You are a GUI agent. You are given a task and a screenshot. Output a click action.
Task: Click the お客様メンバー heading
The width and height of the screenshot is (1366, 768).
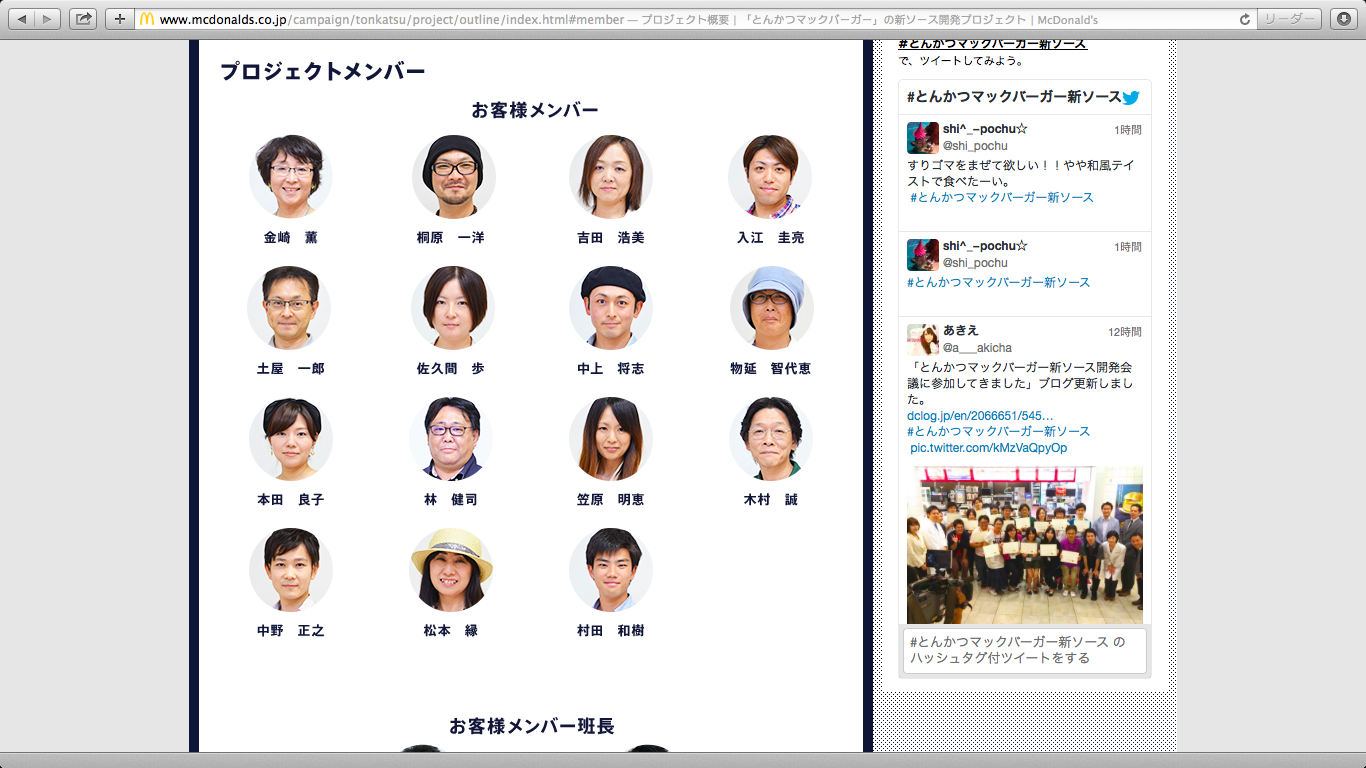click(x=535, y=110)
